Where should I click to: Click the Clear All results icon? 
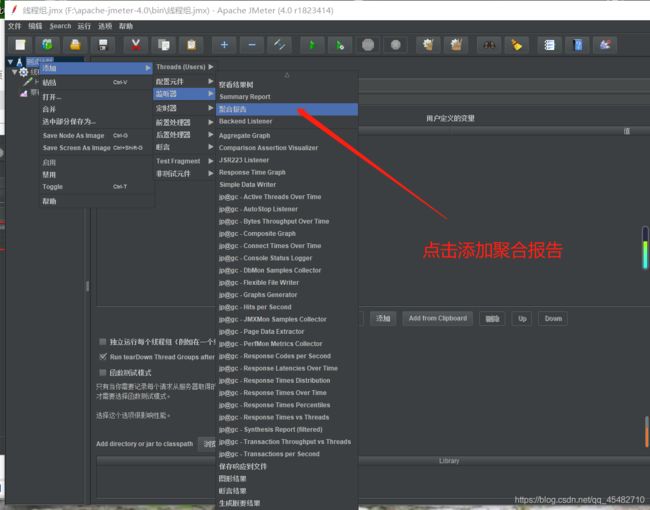tap(456, 45)
